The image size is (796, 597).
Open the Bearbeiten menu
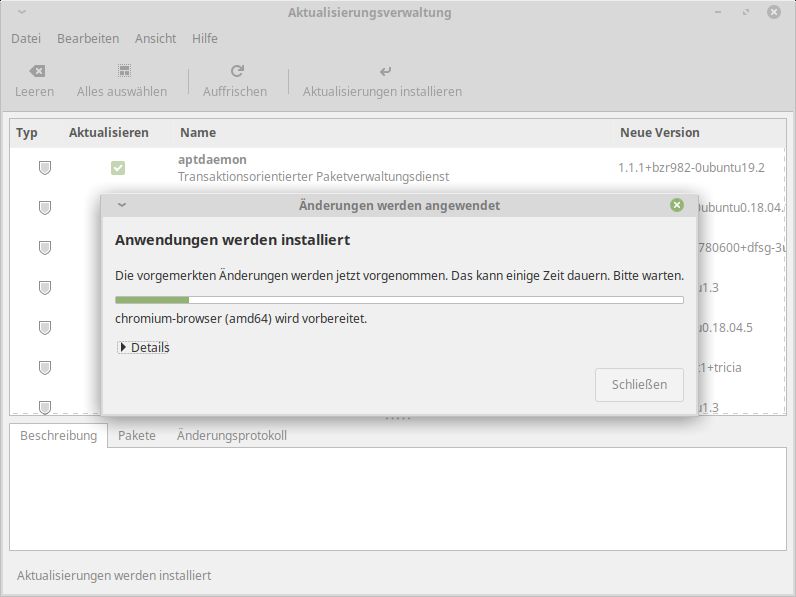88,38
